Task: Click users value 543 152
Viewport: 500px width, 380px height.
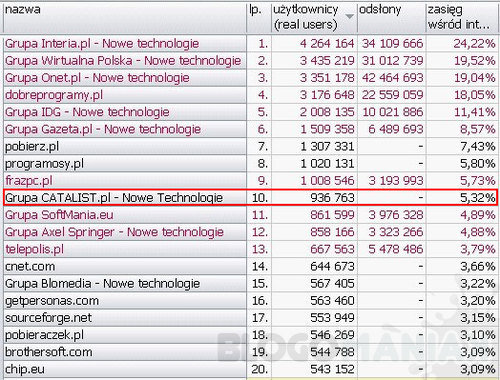Action: [332, 369]
